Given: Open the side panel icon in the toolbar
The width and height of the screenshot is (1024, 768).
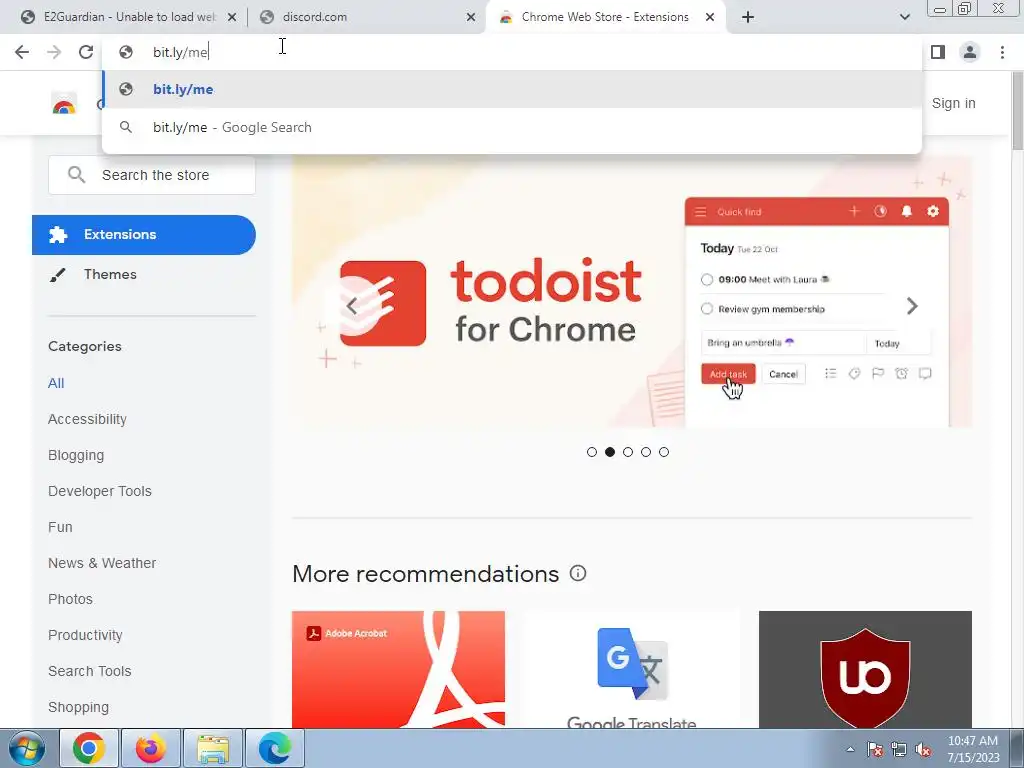Looking at the screenshot, I should pyautogui.click(x=938, y=52).
